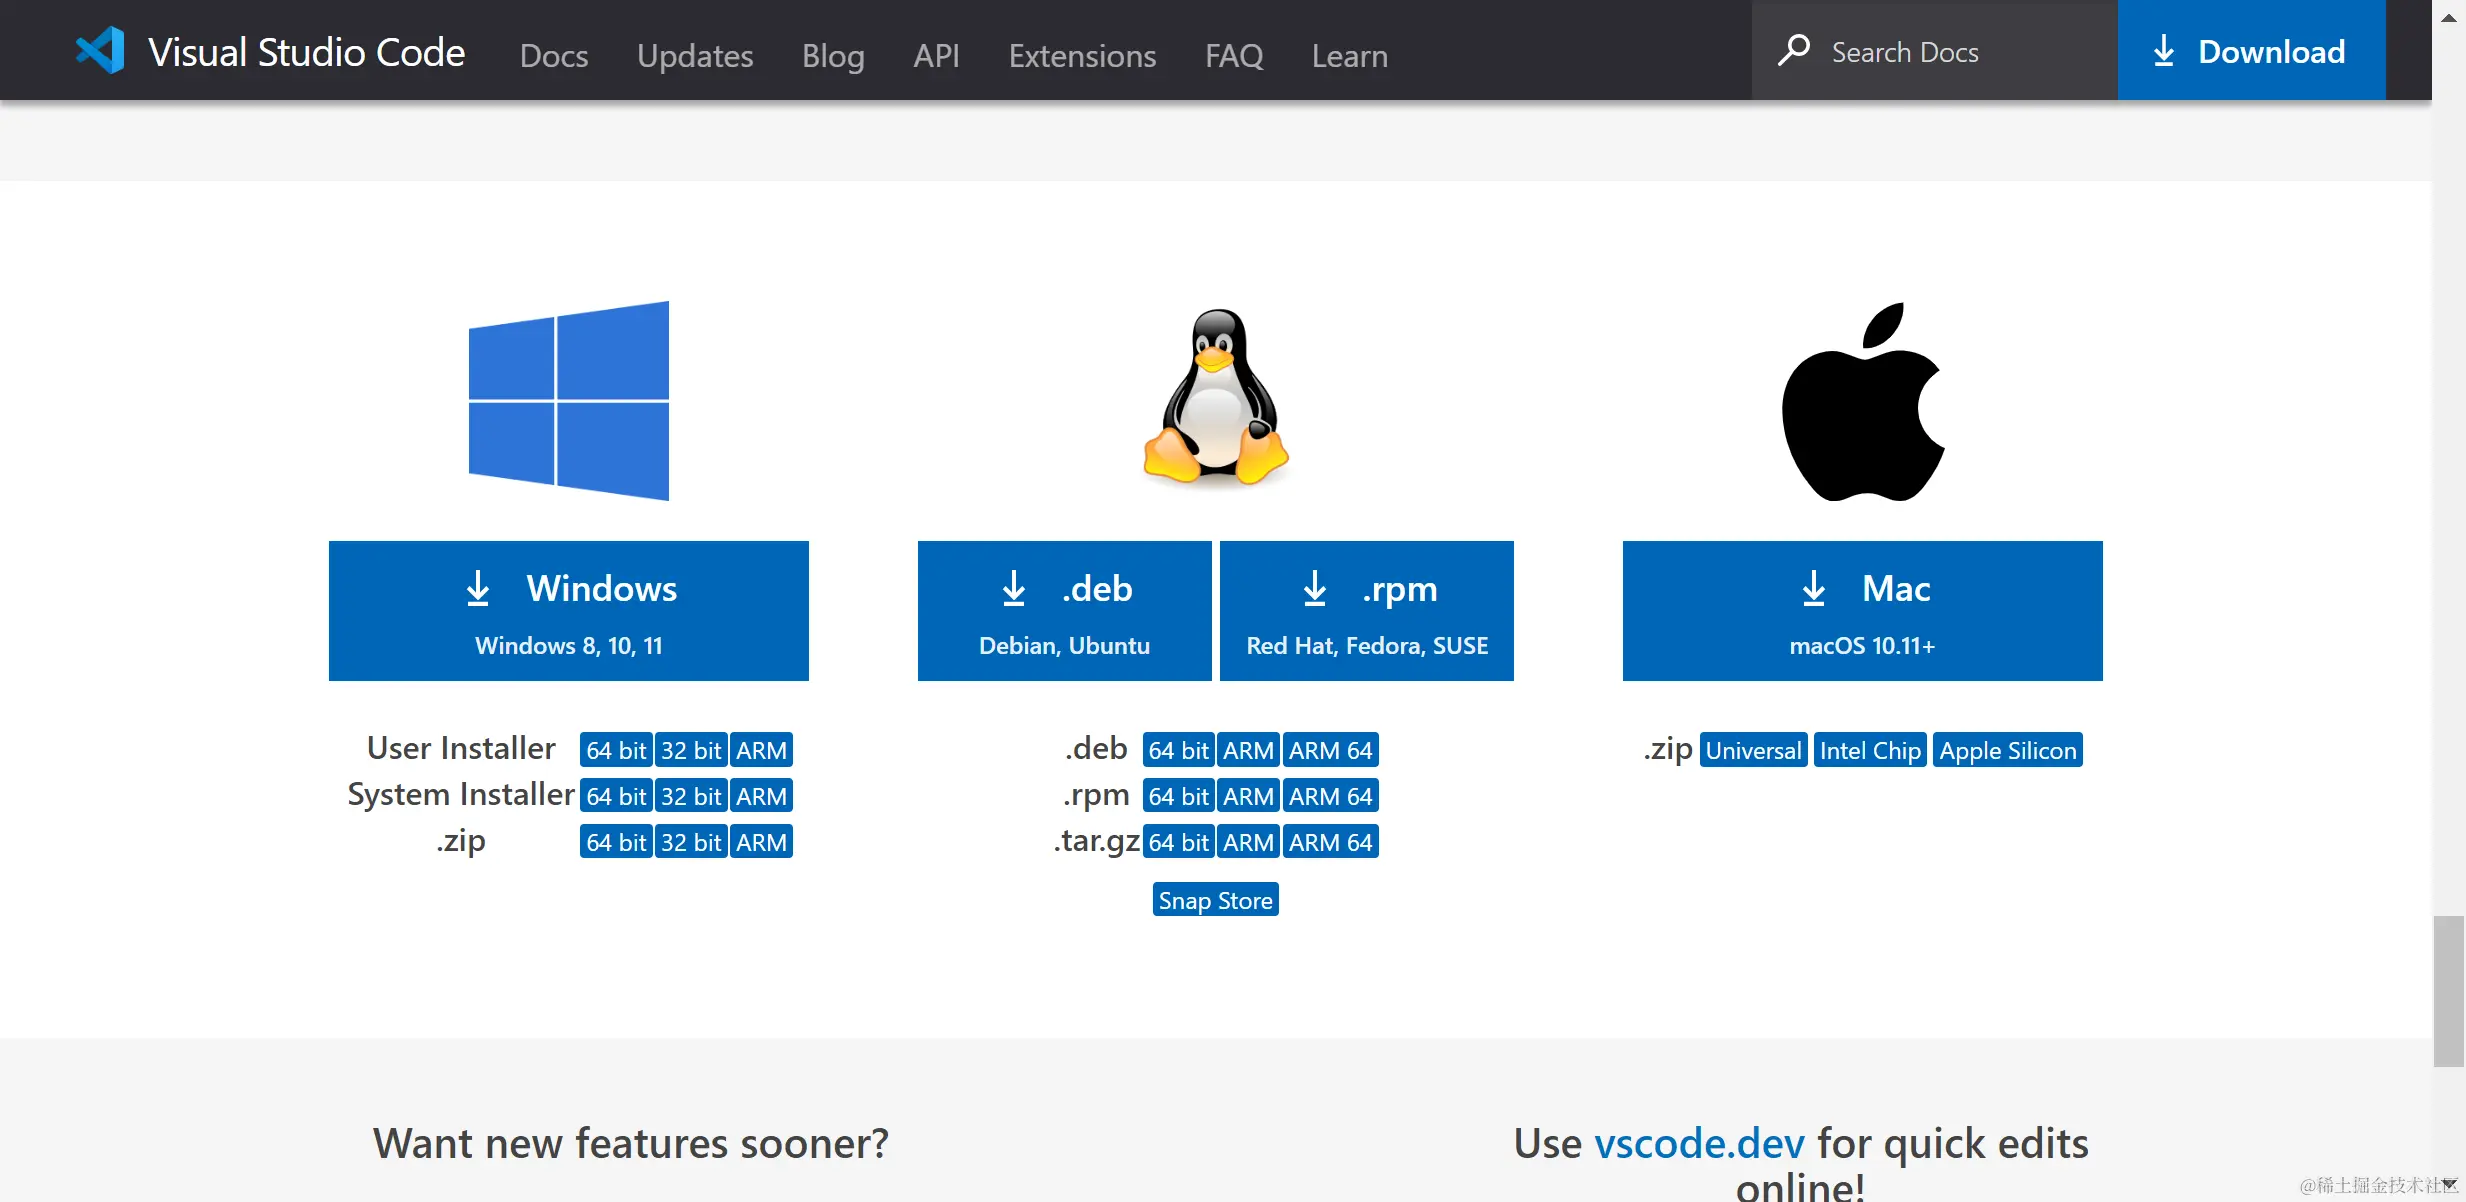Viewport: 2466px width, 1202px height.
Task: Select System Installer 64 bit
Action: point(616,796)
